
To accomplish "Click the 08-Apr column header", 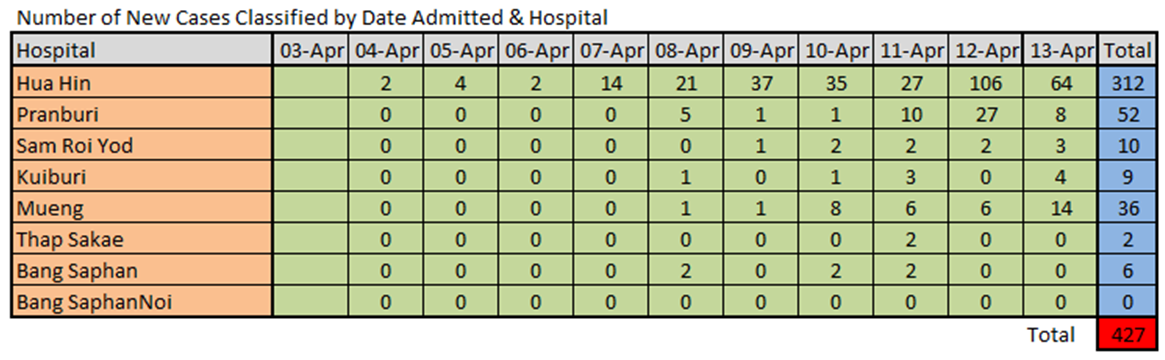I will [684, 51].
